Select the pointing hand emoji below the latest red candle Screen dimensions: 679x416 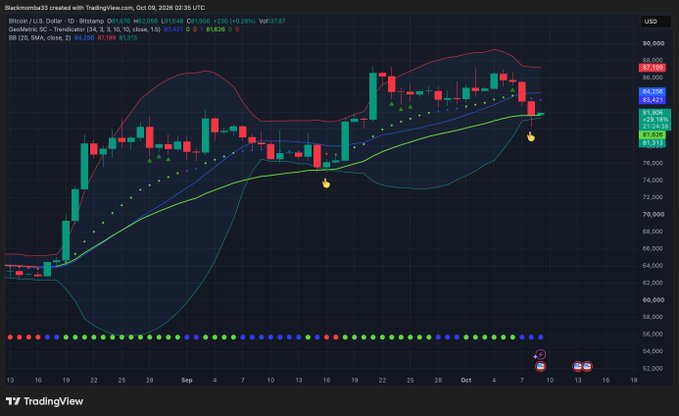pos(530,137)
